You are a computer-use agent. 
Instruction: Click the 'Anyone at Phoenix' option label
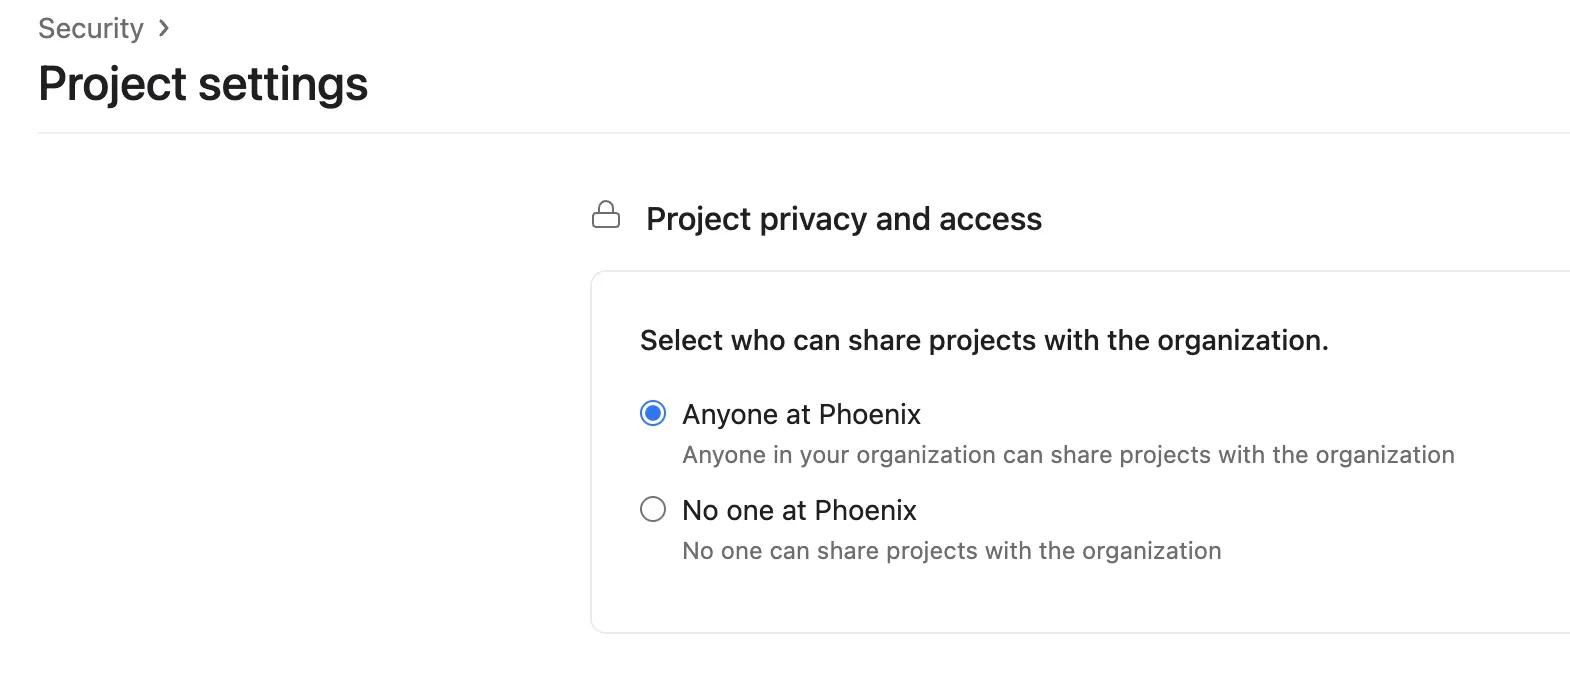[801, 414]
